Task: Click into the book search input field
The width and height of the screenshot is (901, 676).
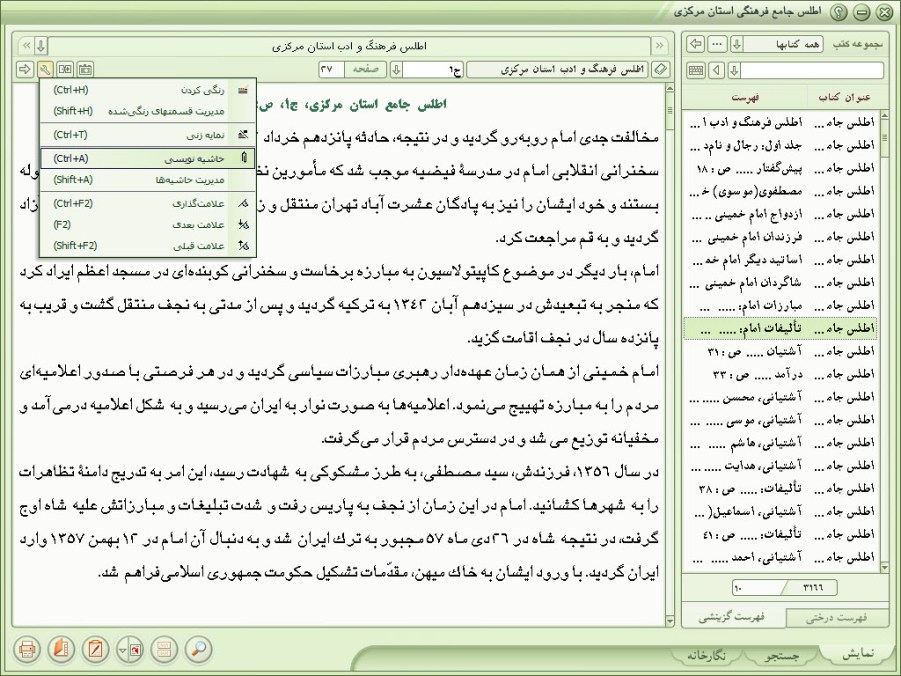Action: click(x=811, y=71)
